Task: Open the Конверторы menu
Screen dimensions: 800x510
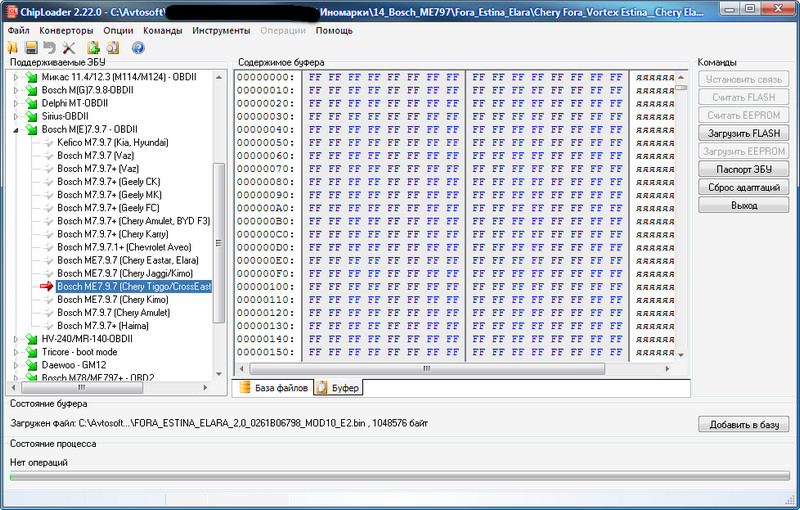Action: [x=66, y=31]
